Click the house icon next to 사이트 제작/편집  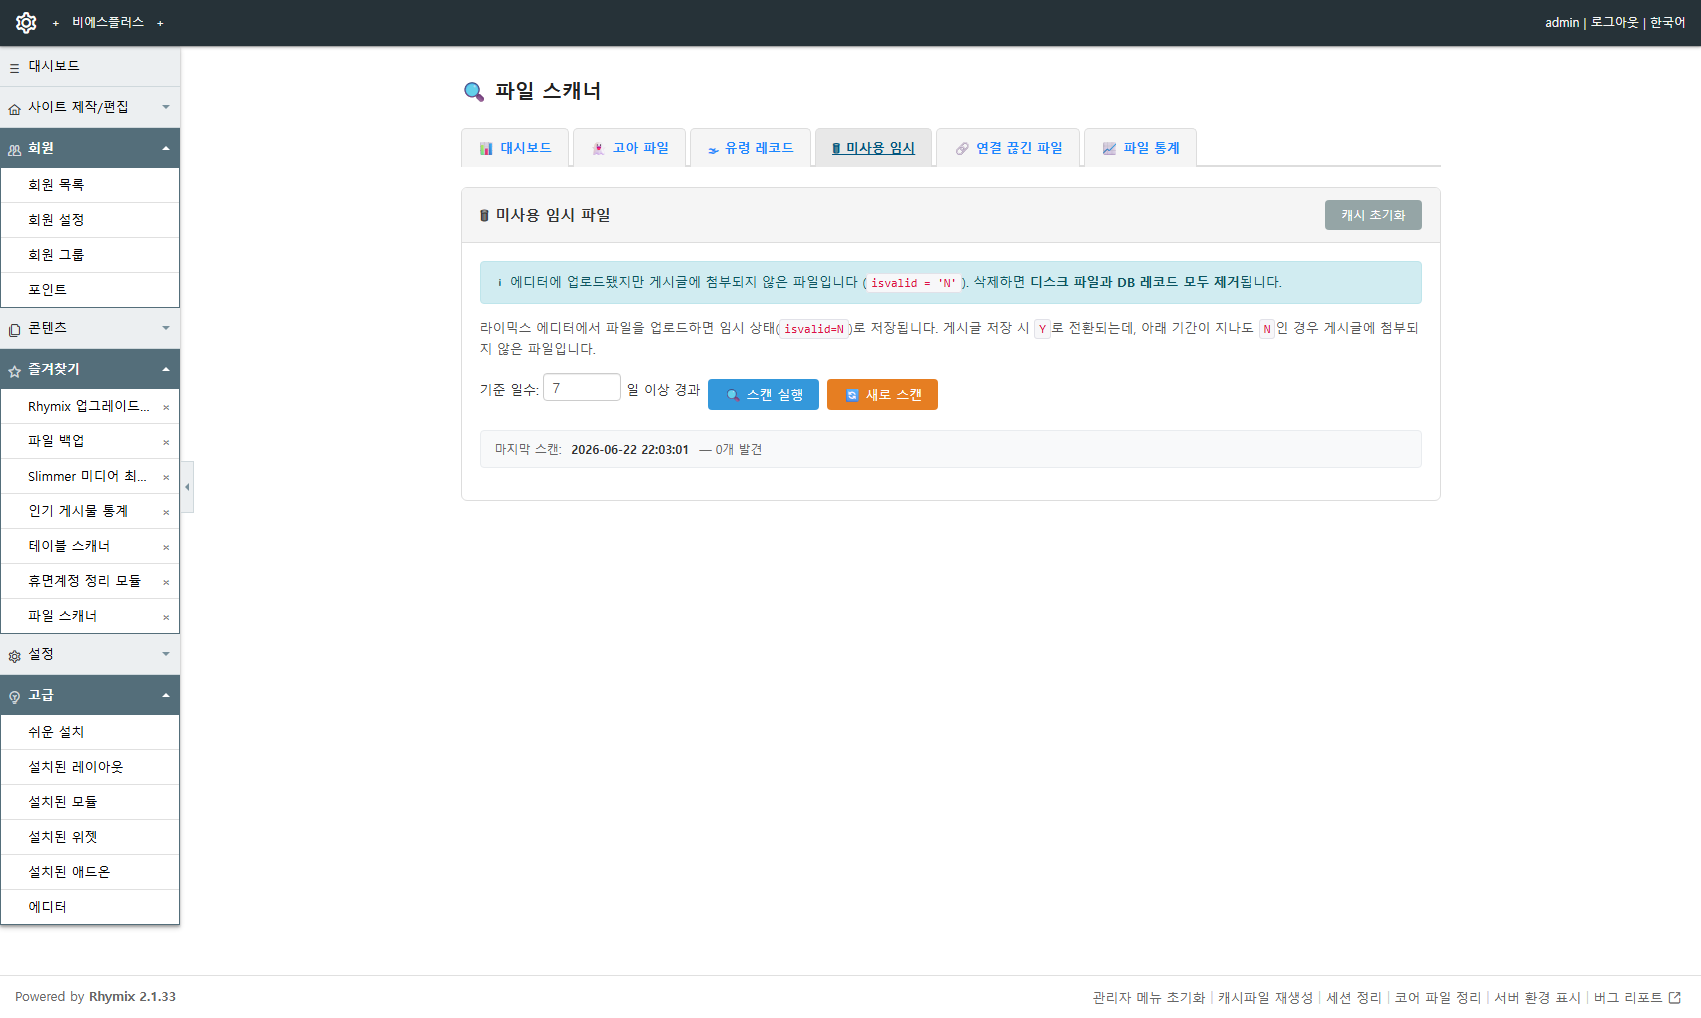pyautogui.click(x=14, y=109)
